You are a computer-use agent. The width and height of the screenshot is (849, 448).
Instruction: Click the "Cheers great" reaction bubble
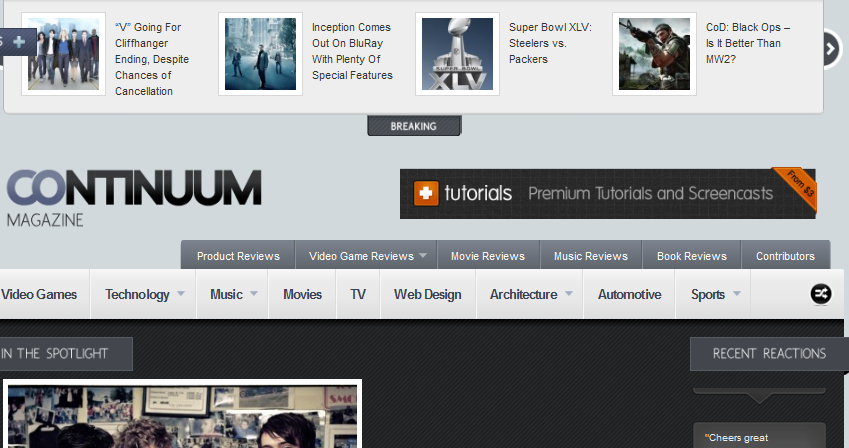click(x=759, y=436)
